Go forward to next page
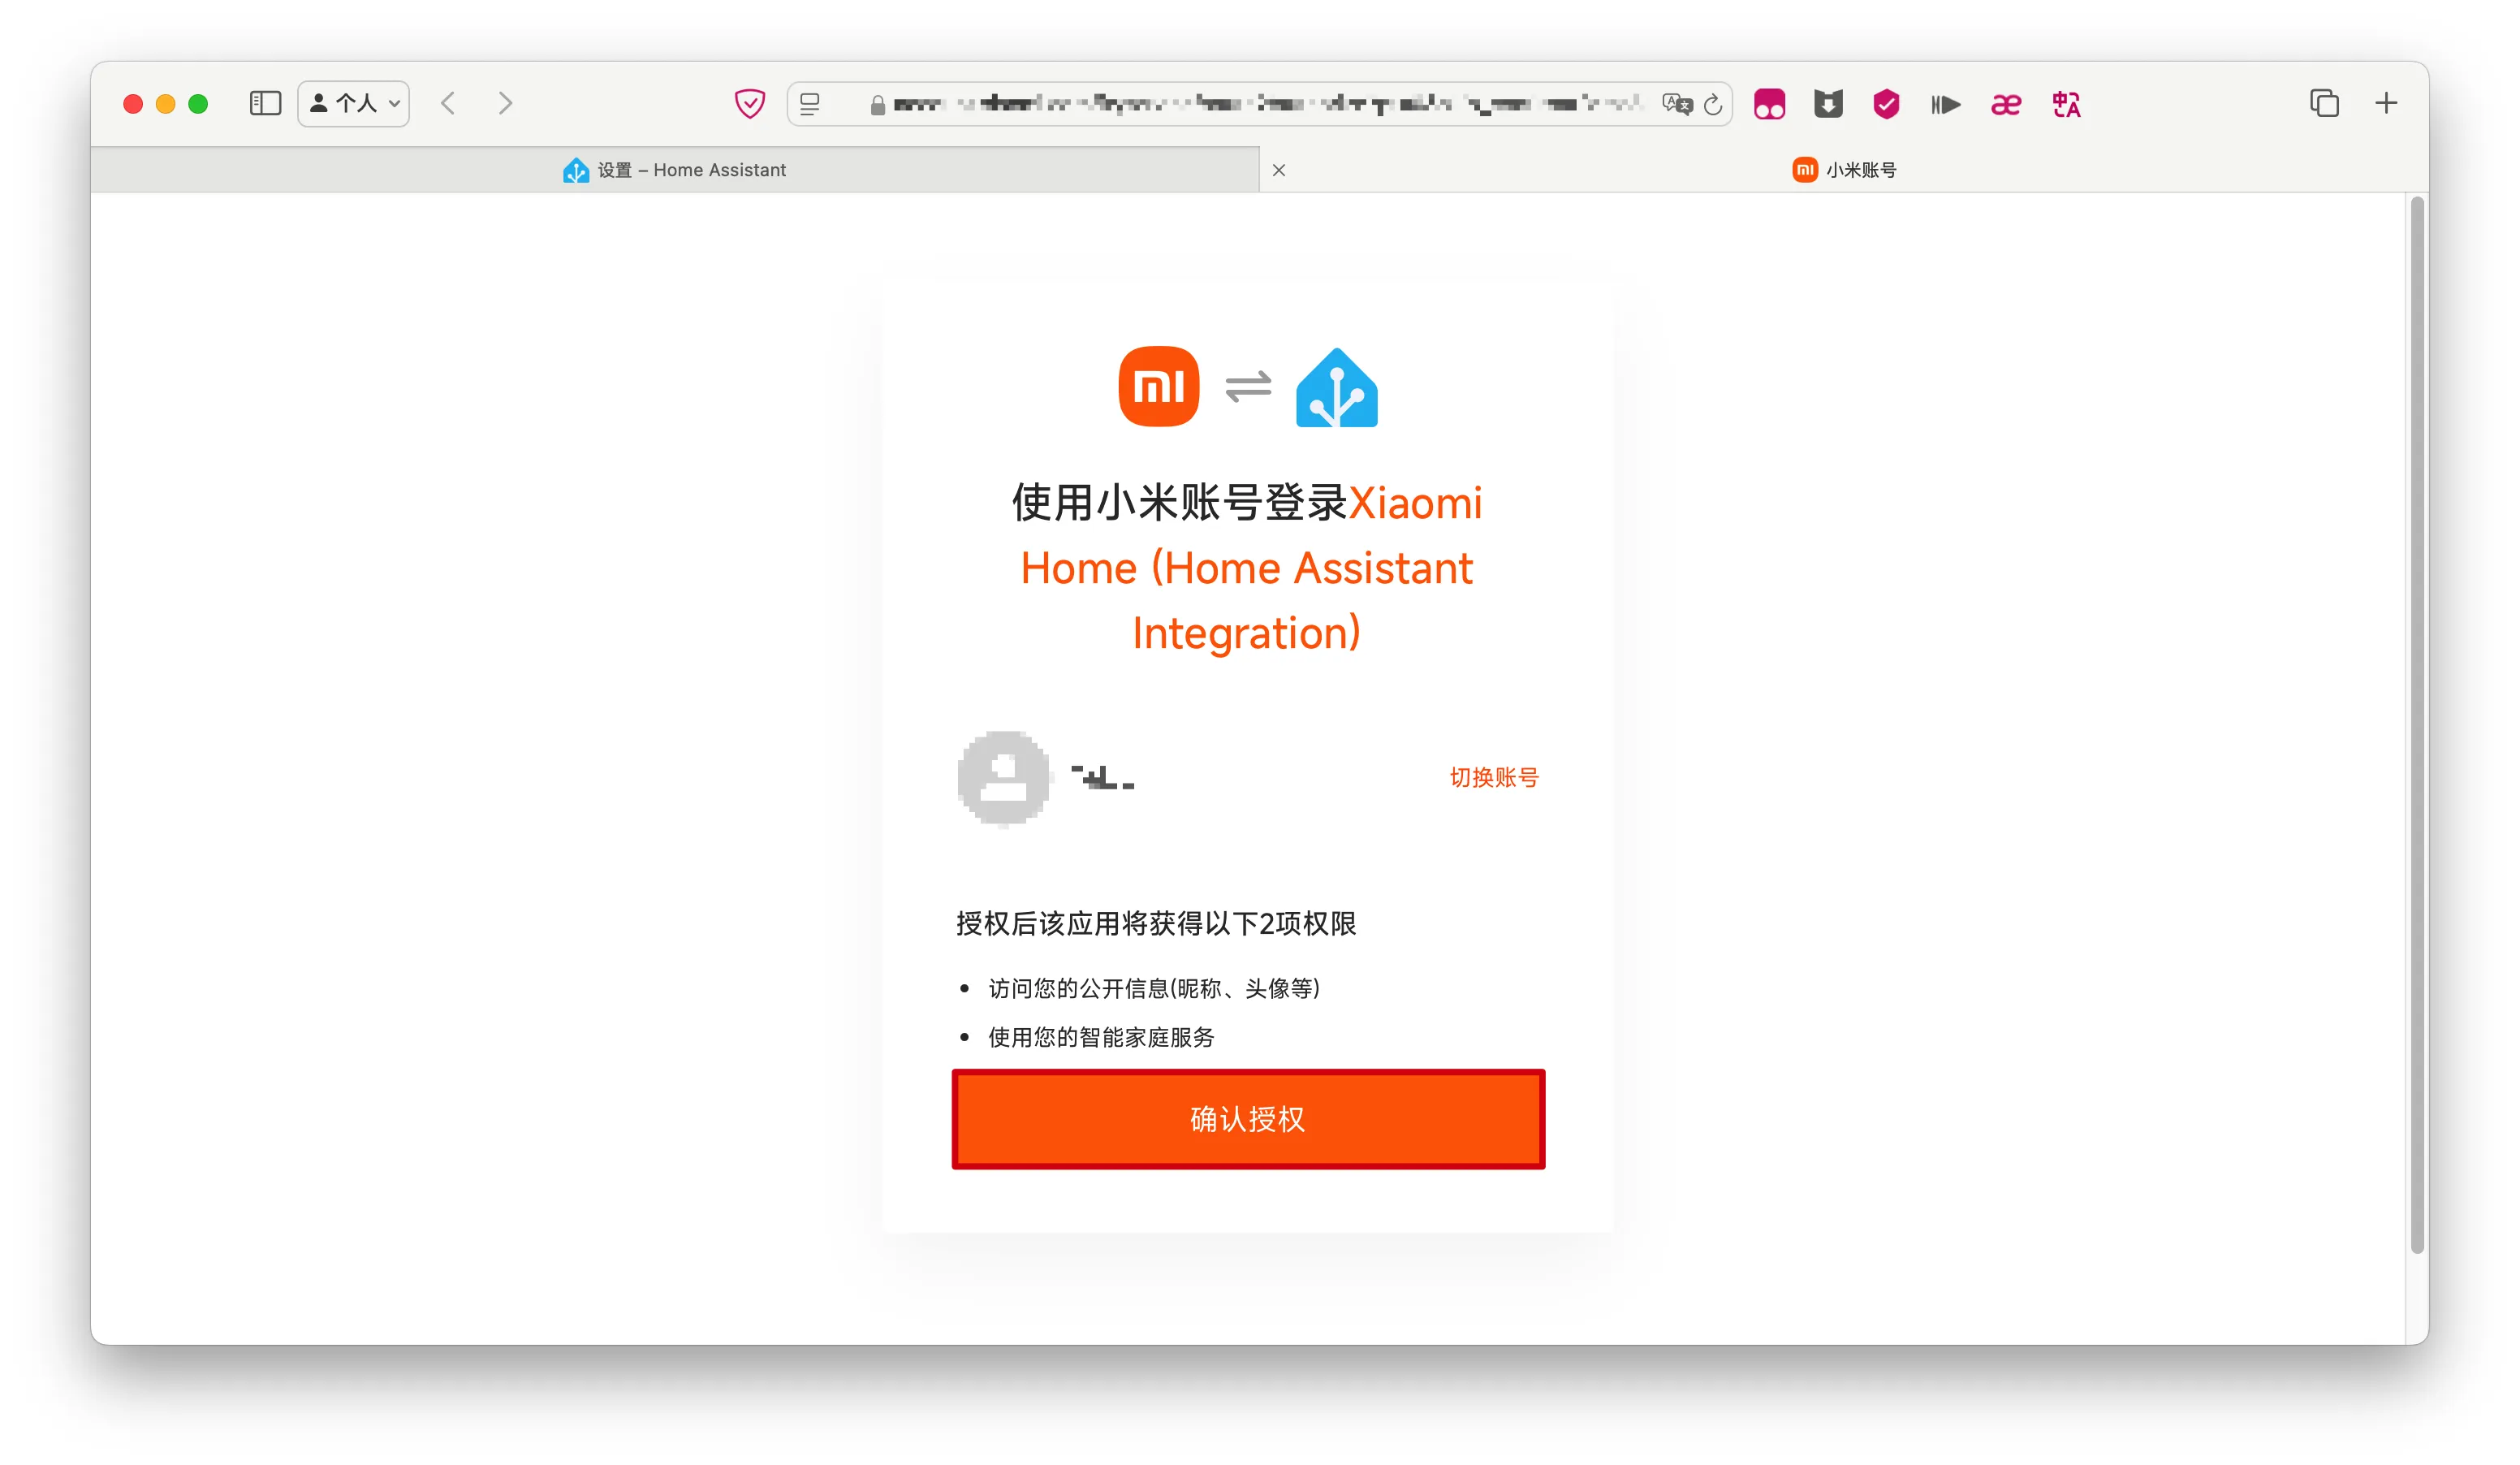This screenshot has height=1465, width=2520. 506,104
